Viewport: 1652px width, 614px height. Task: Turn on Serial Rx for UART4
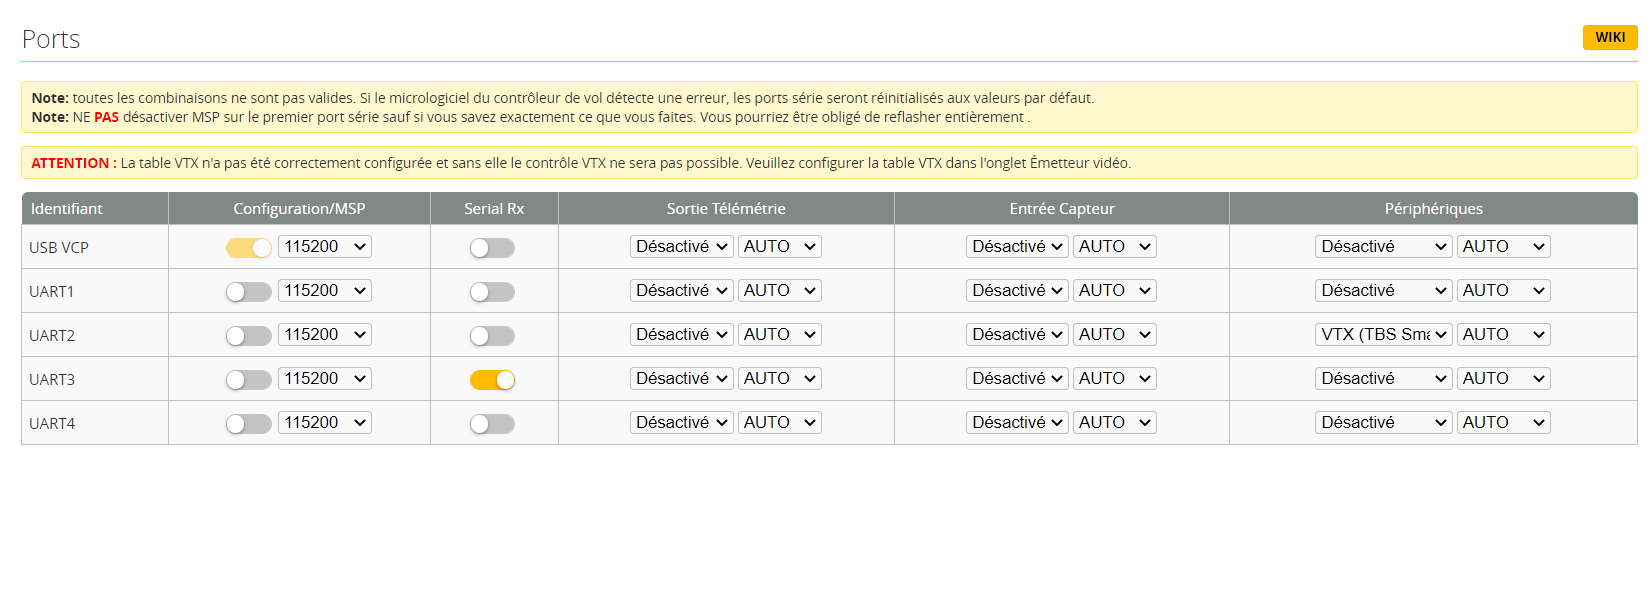492,424
